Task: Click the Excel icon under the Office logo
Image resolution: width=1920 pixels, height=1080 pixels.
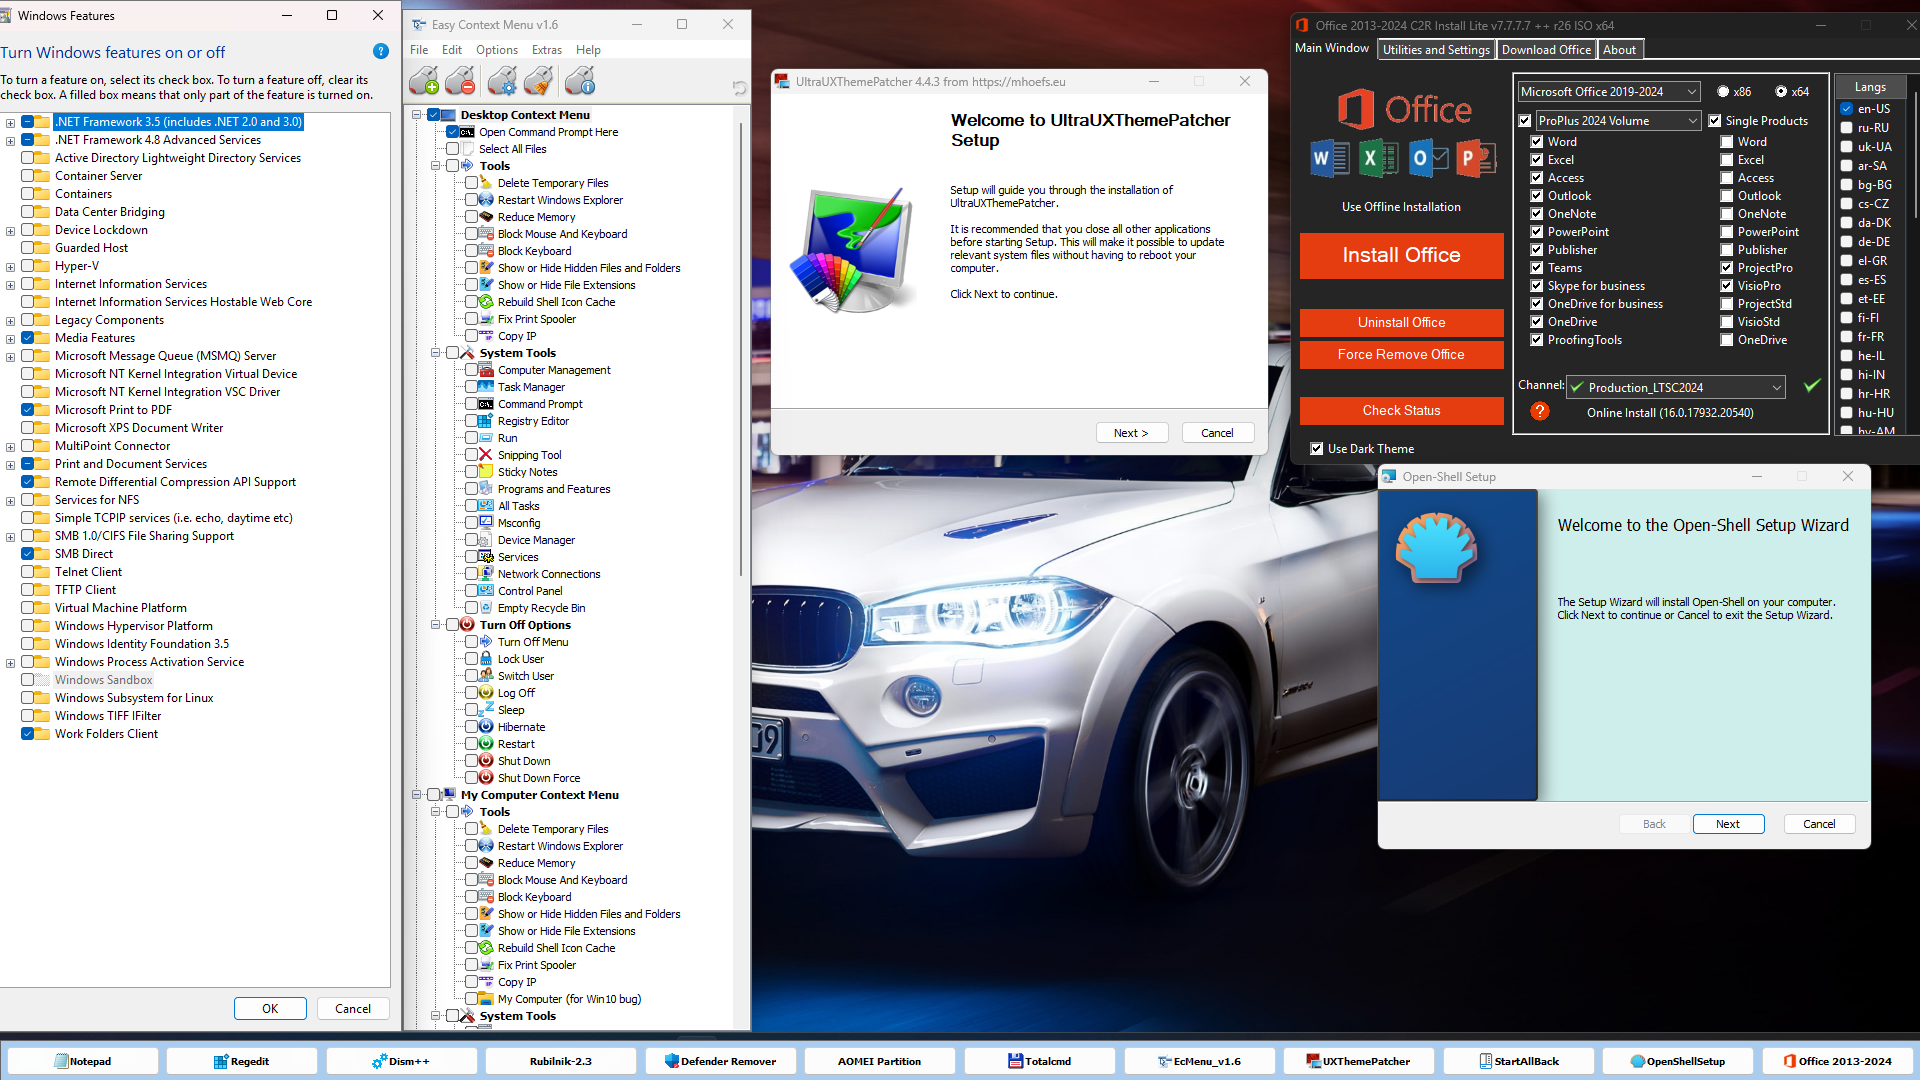Action: point(1378,158)
